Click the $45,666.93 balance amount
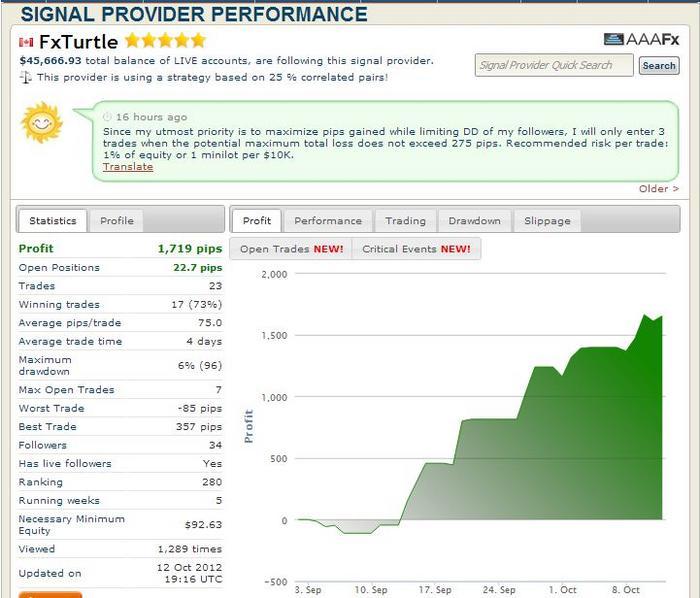Image resolution: width=700 pixels, height=598 pixels. (x=50, y=61)
